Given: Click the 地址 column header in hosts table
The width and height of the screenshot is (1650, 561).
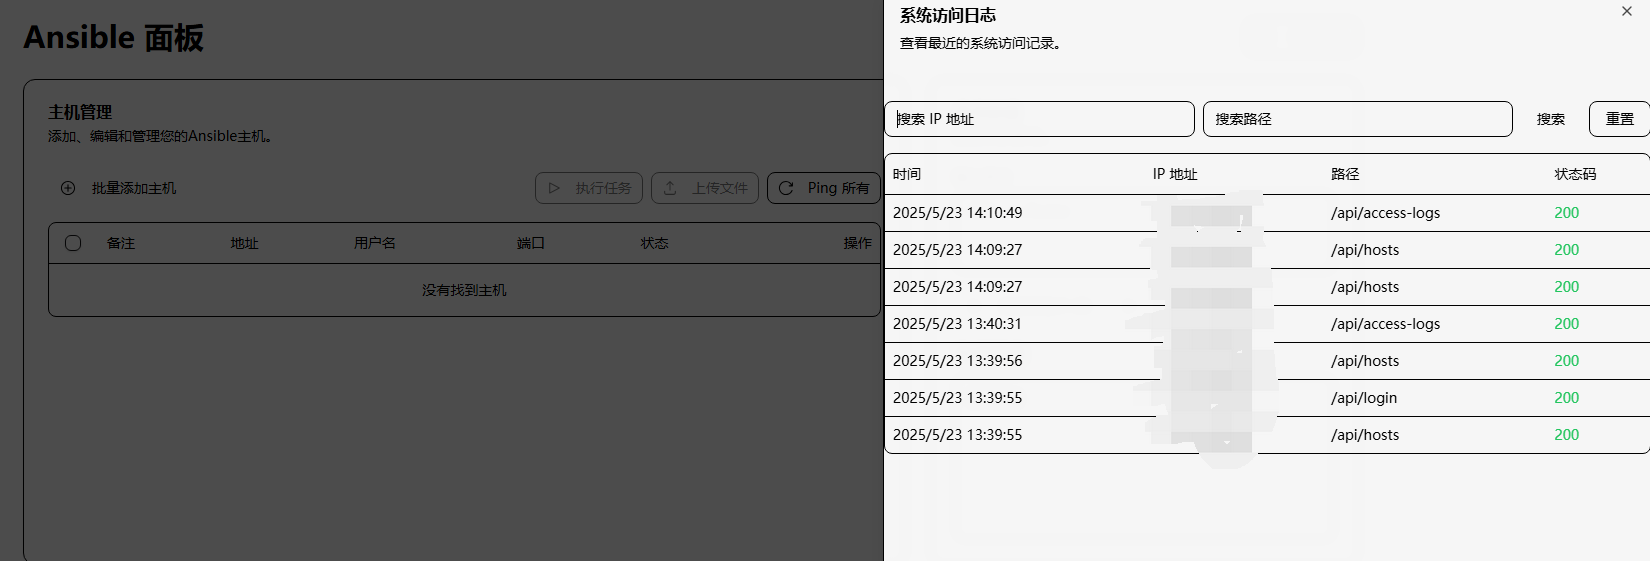Looking at the screenshot, I should 244,243.
